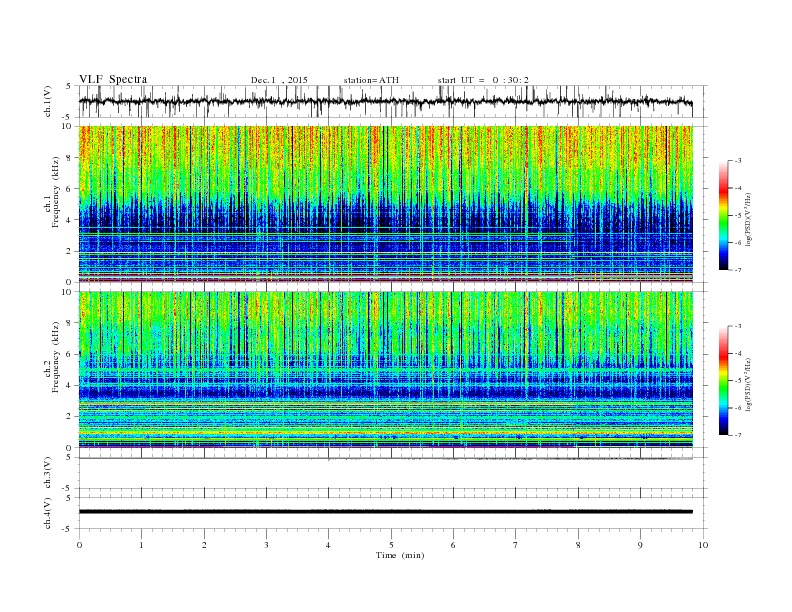Click the "-5" tick on ch.2 colorbar
Image resolution: width=792 pixels, height=612 pixels.
click(737, 381)
